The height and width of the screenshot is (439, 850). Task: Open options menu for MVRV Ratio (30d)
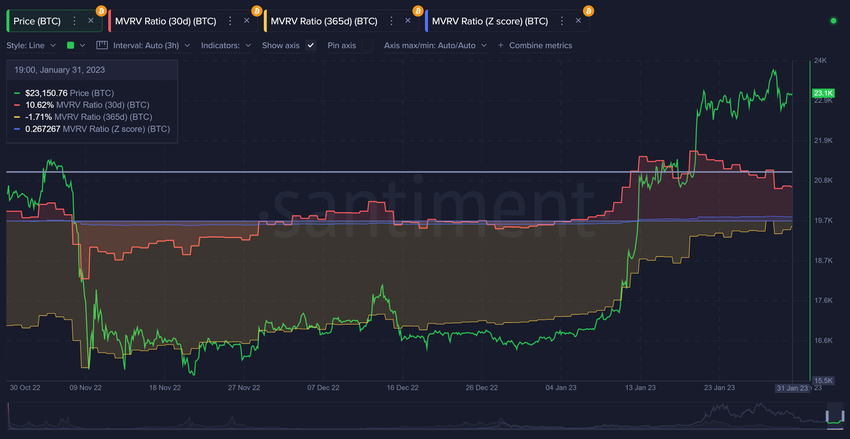click(230, 21)
